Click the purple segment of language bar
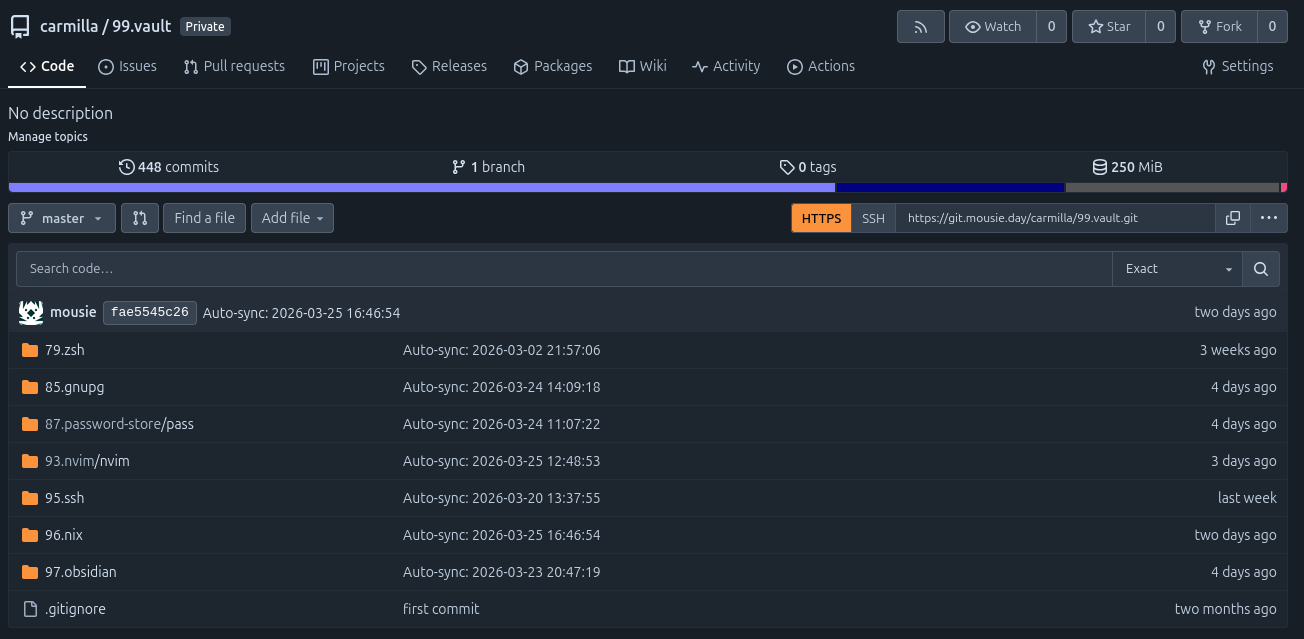The image size is (1304, 639). point(422,188)
